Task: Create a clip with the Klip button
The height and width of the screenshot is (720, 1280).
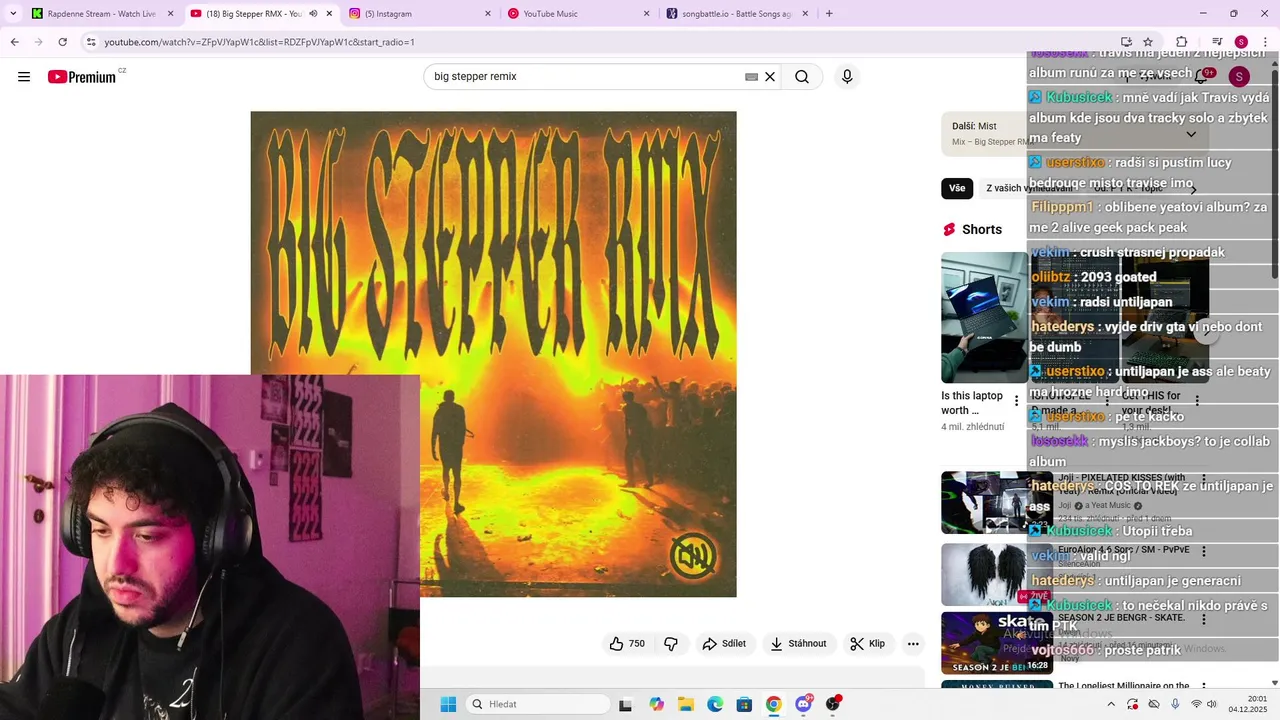Action: pos(868,644)
